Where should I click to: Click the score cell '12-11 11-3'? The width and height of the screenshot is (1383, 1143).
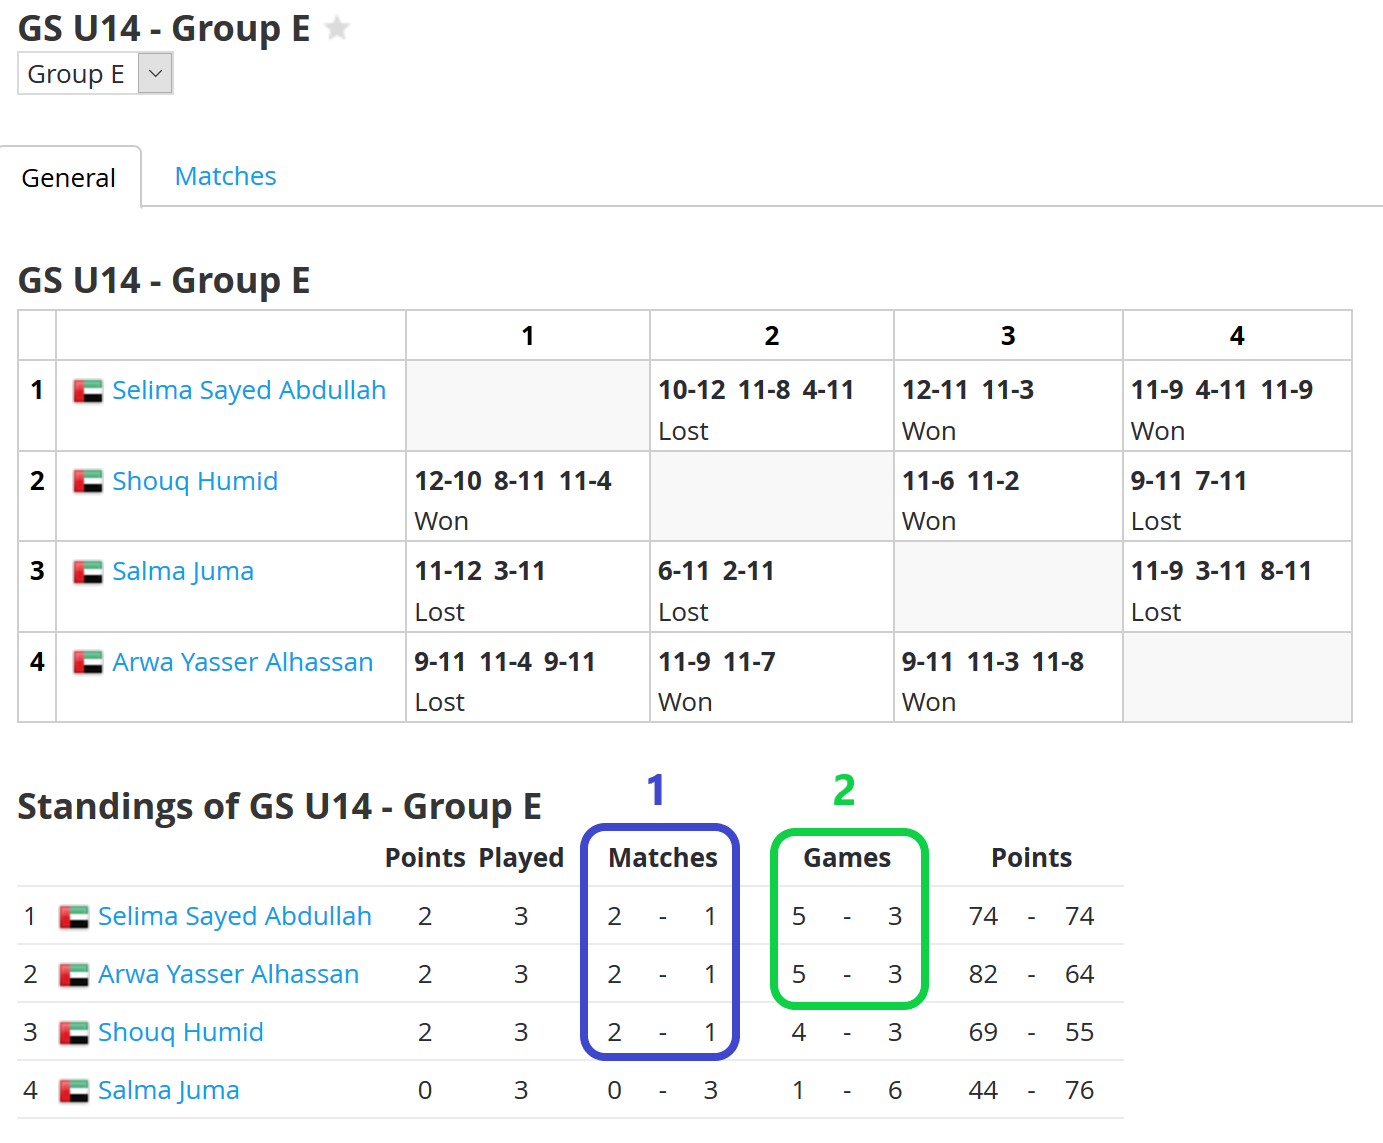point(1008,406)
